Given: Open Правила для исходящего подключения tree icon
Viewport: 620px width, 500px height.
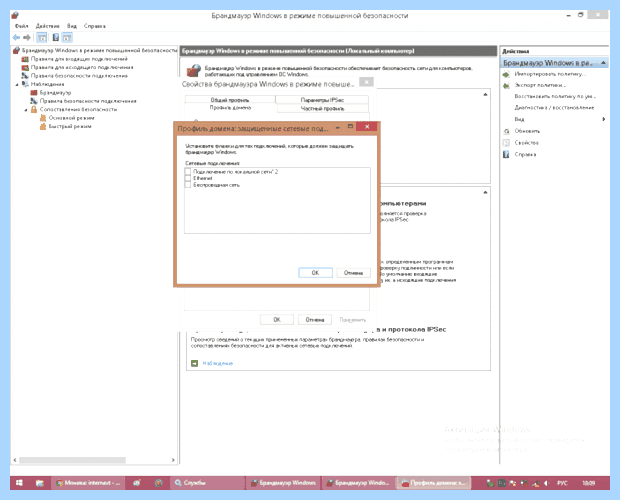Looking at the screenshot, I should click(25, 67).
